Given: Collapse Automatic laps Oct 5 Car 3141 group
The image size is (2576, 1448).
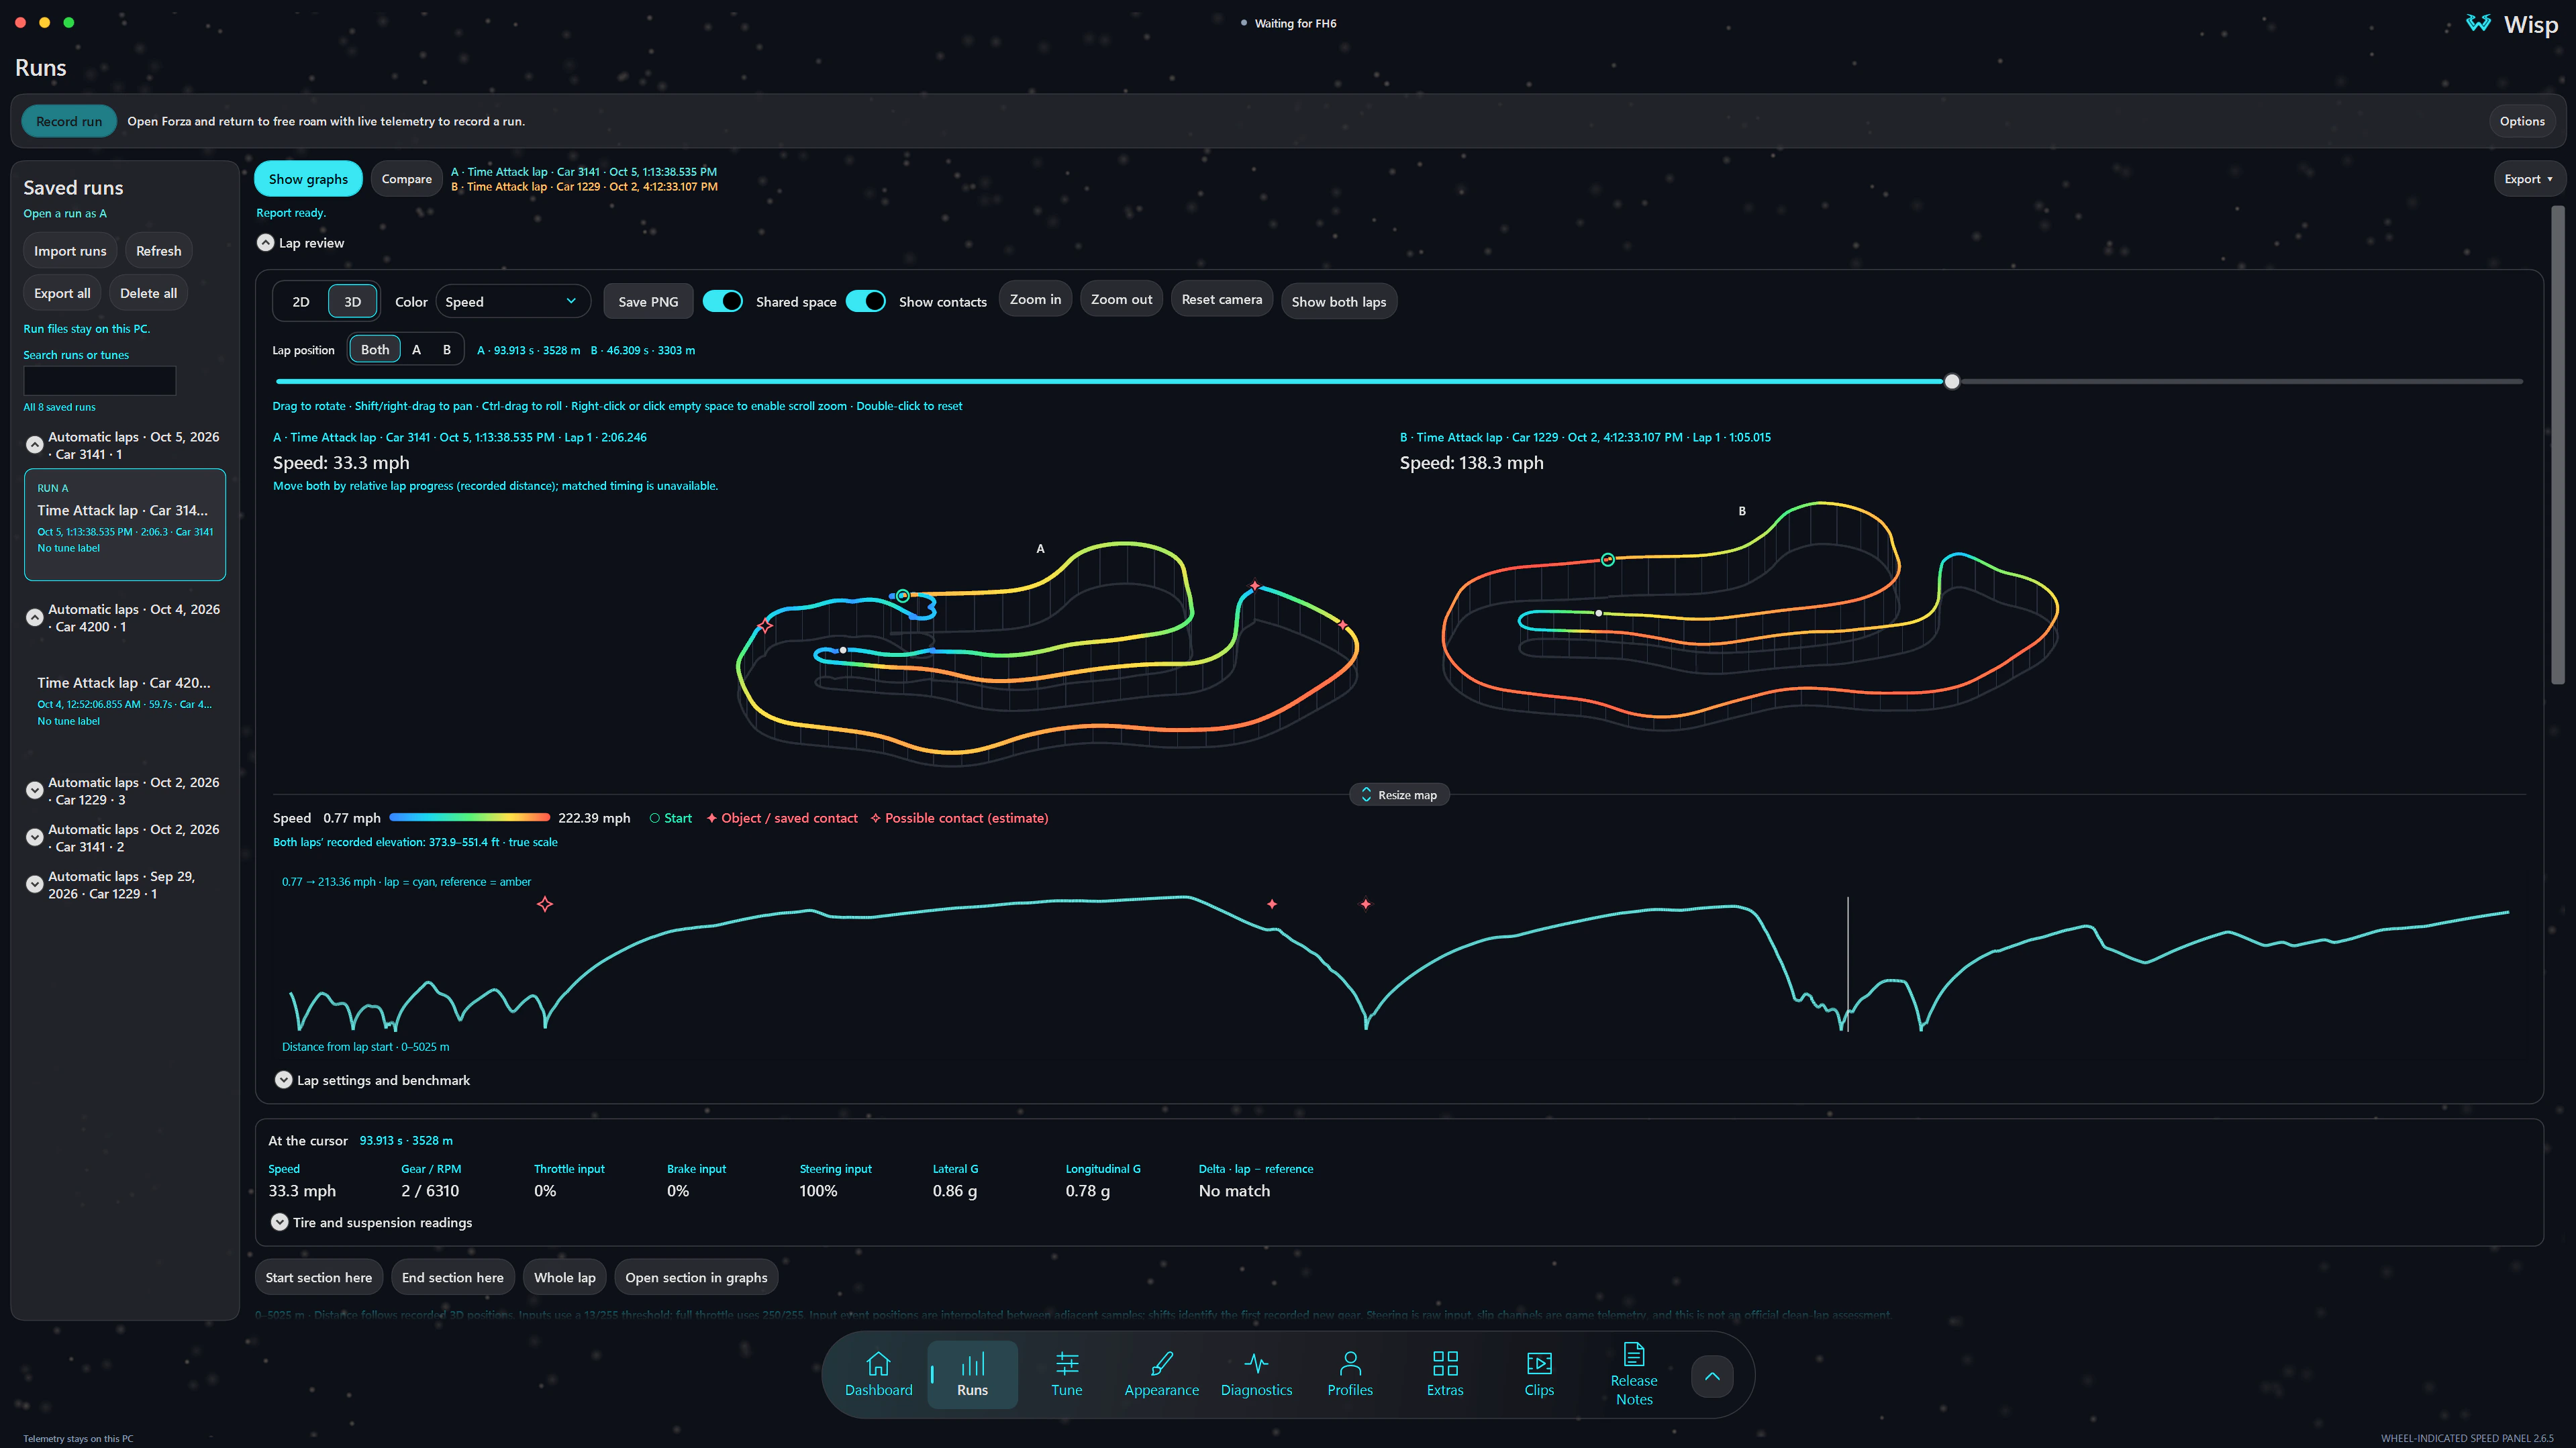Looking at the screenshot, I should coord(34,445).
